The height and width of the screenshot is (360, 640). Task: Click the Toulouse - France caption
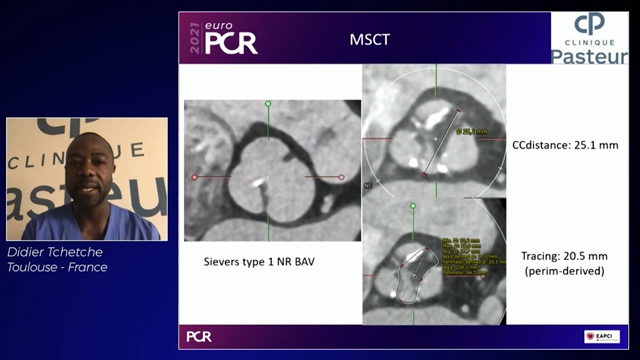point(57,267)
